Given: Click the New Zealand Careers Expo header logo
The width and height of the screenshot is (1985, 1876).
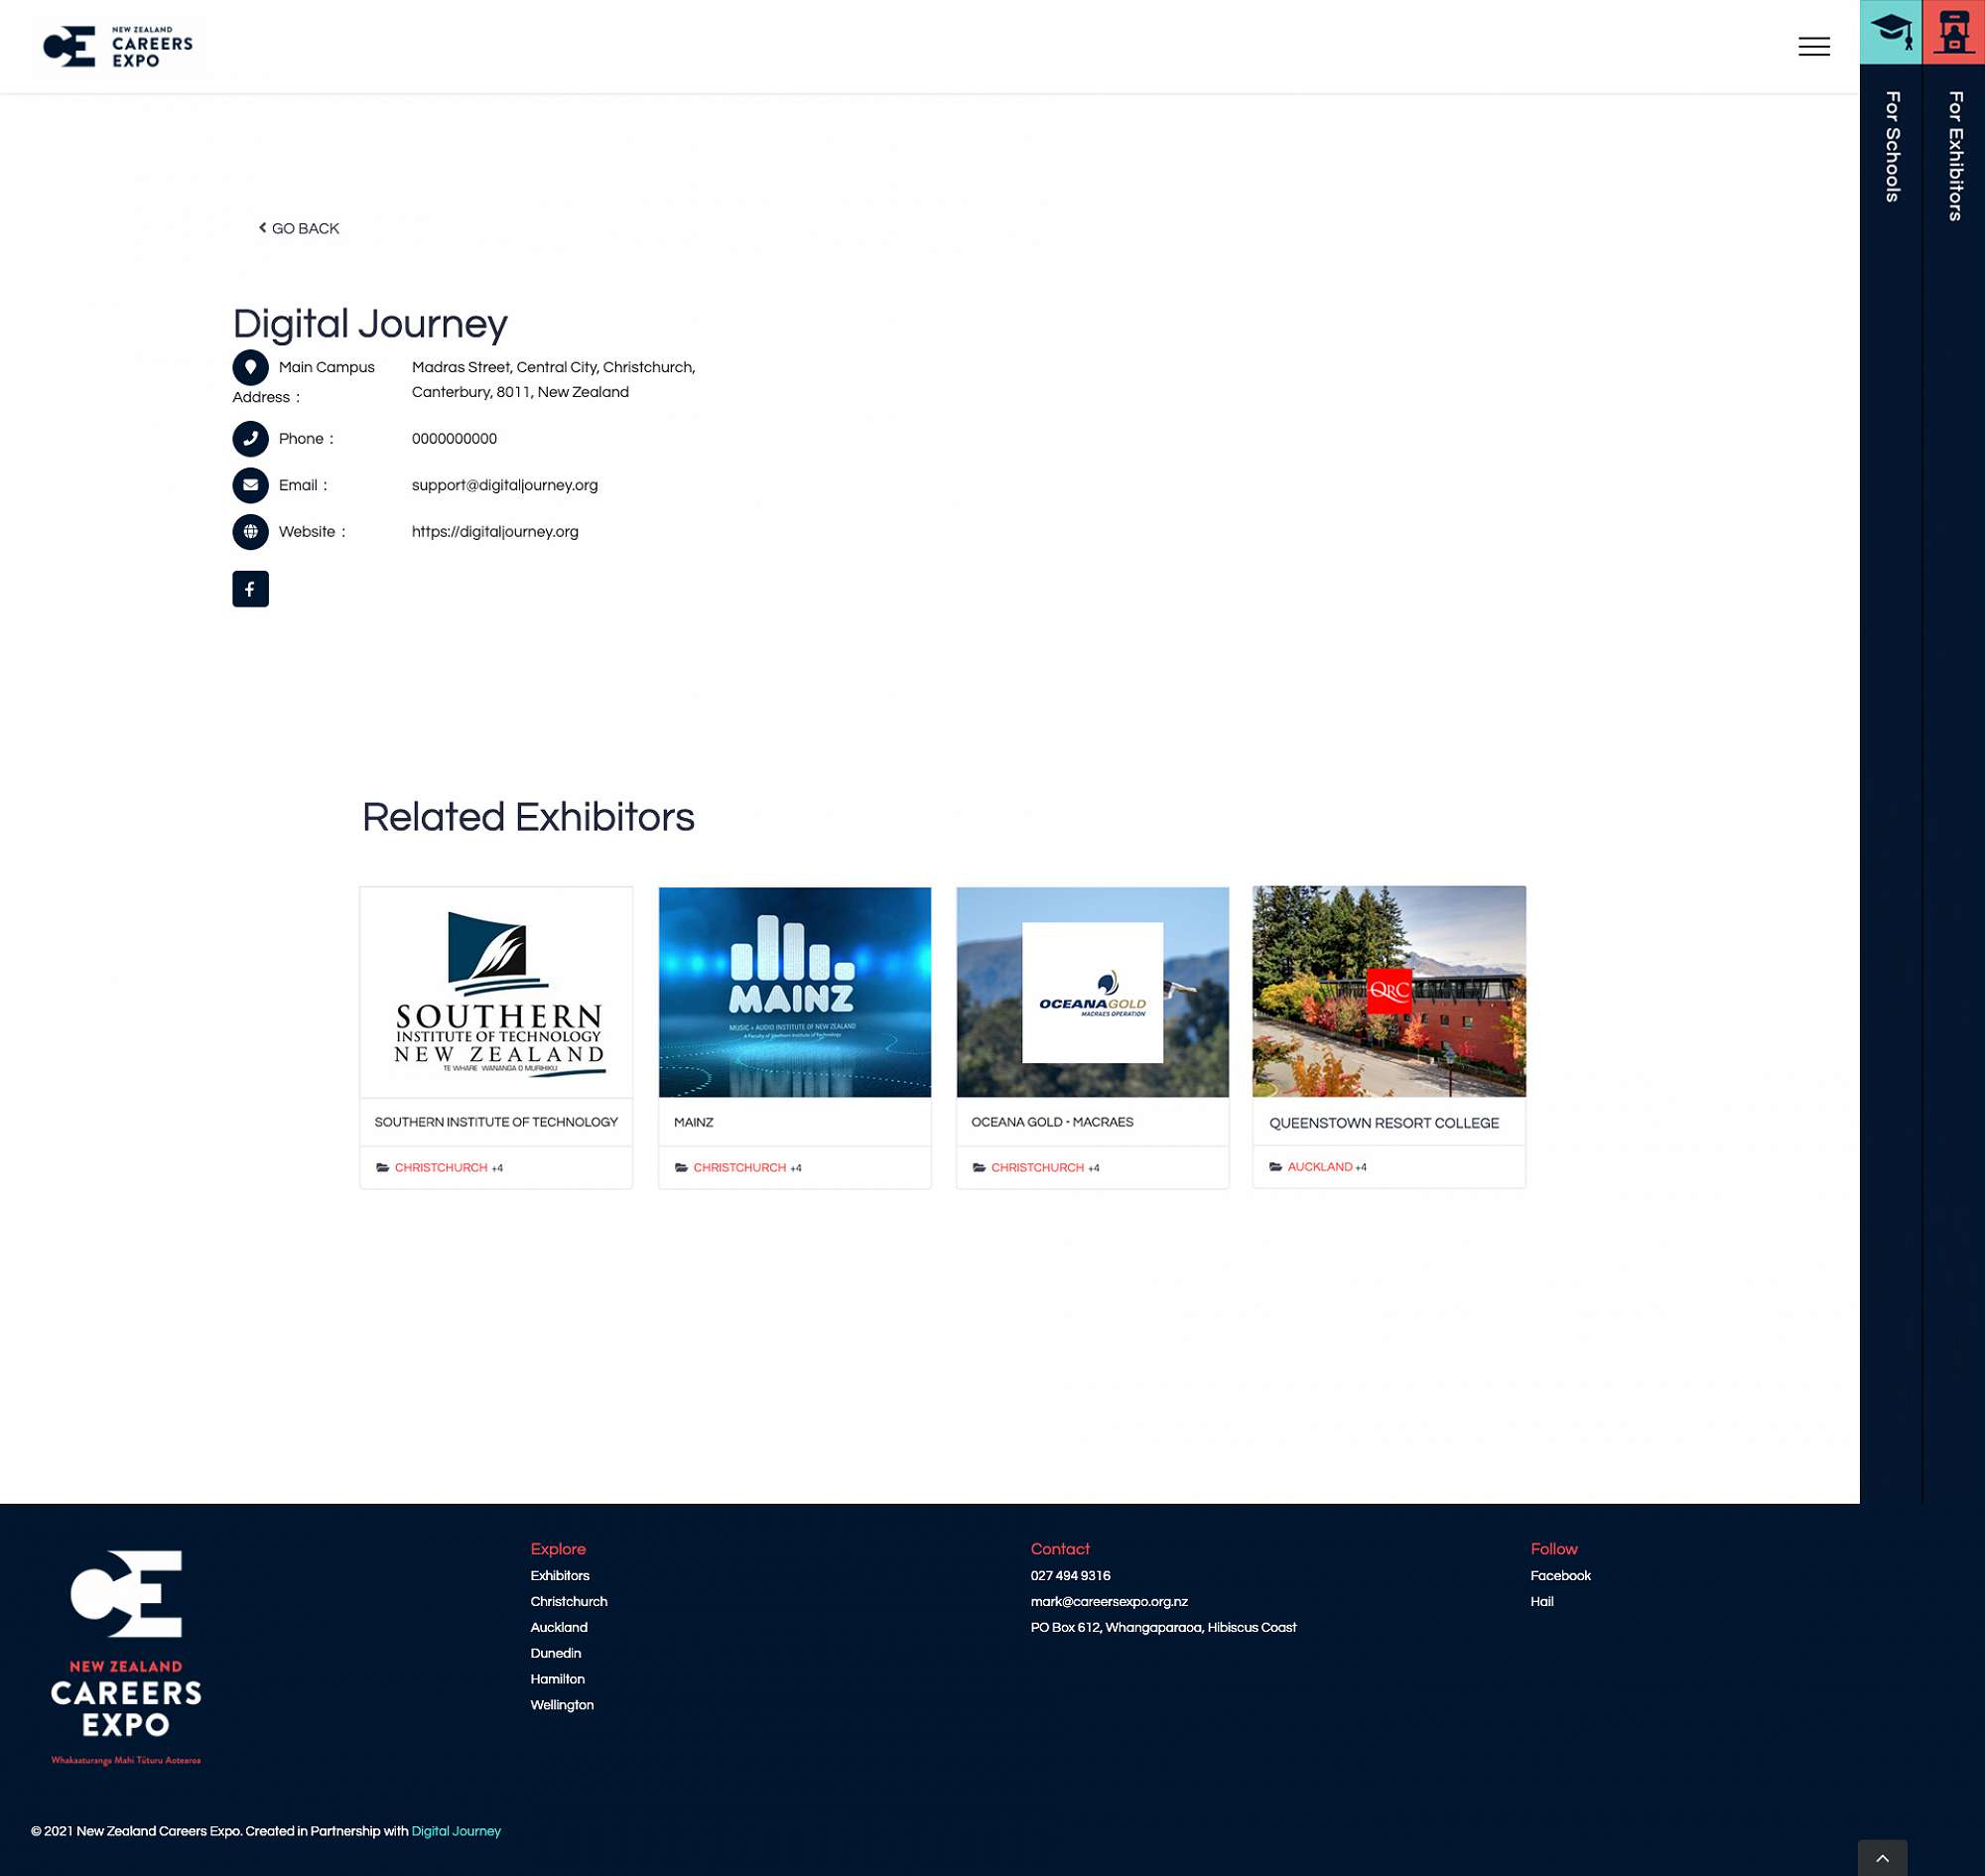Looking at the screenshot, I should point(118,46).
